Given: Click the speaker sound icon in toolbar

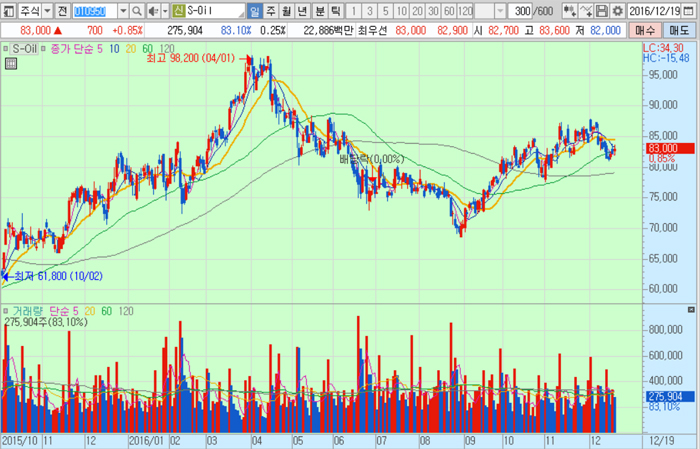Looking at the screenshot, I should tap(152, 10).
